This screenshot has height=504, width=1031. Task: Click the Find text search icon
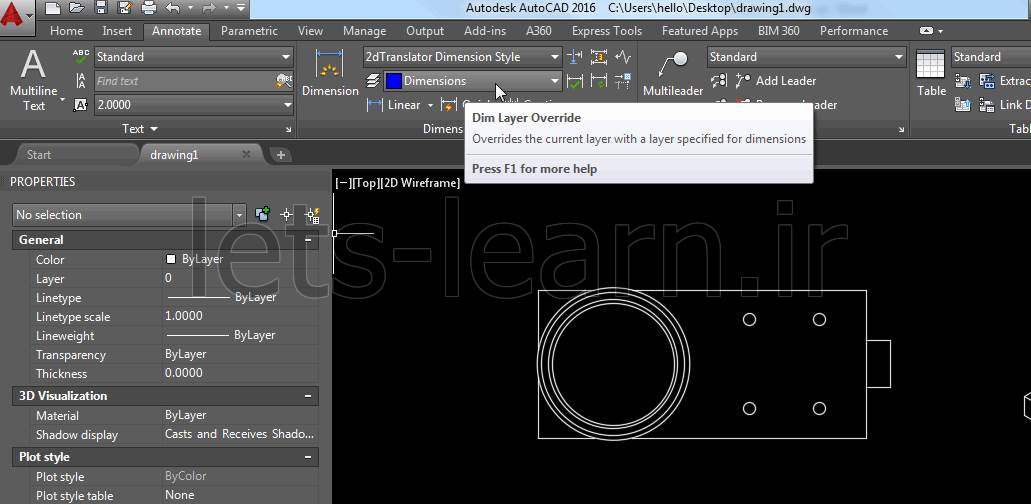(283, 81)
